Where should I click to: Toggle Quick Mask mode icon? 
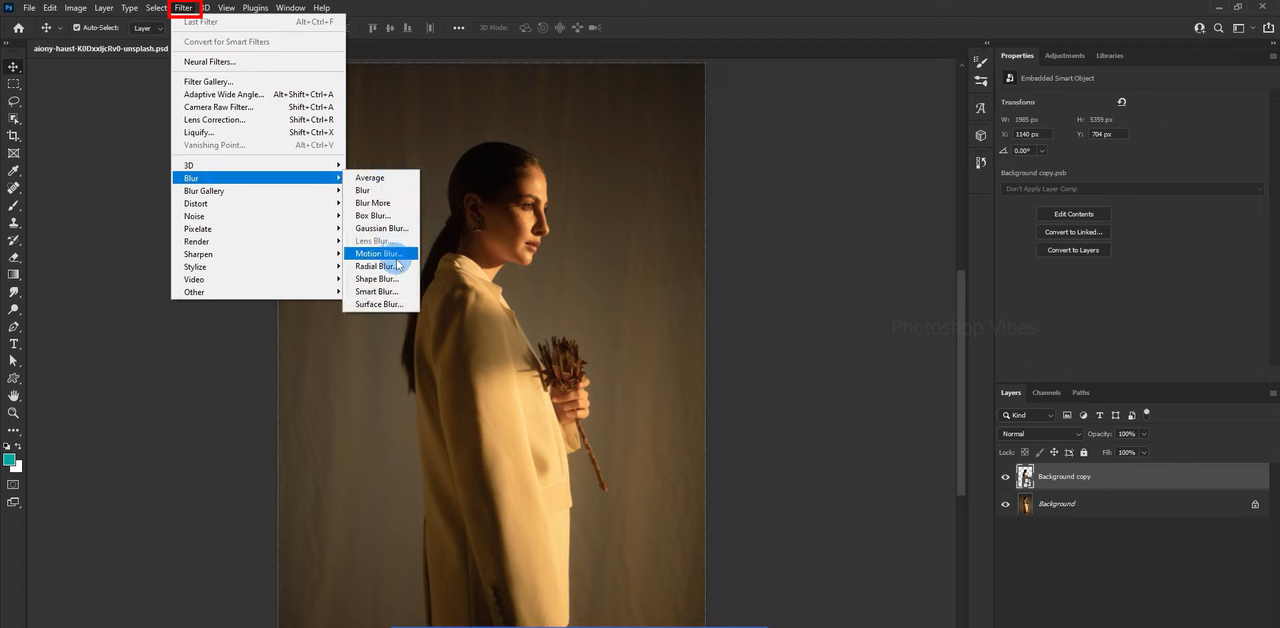pyautogui.click(x=13, y=485)
